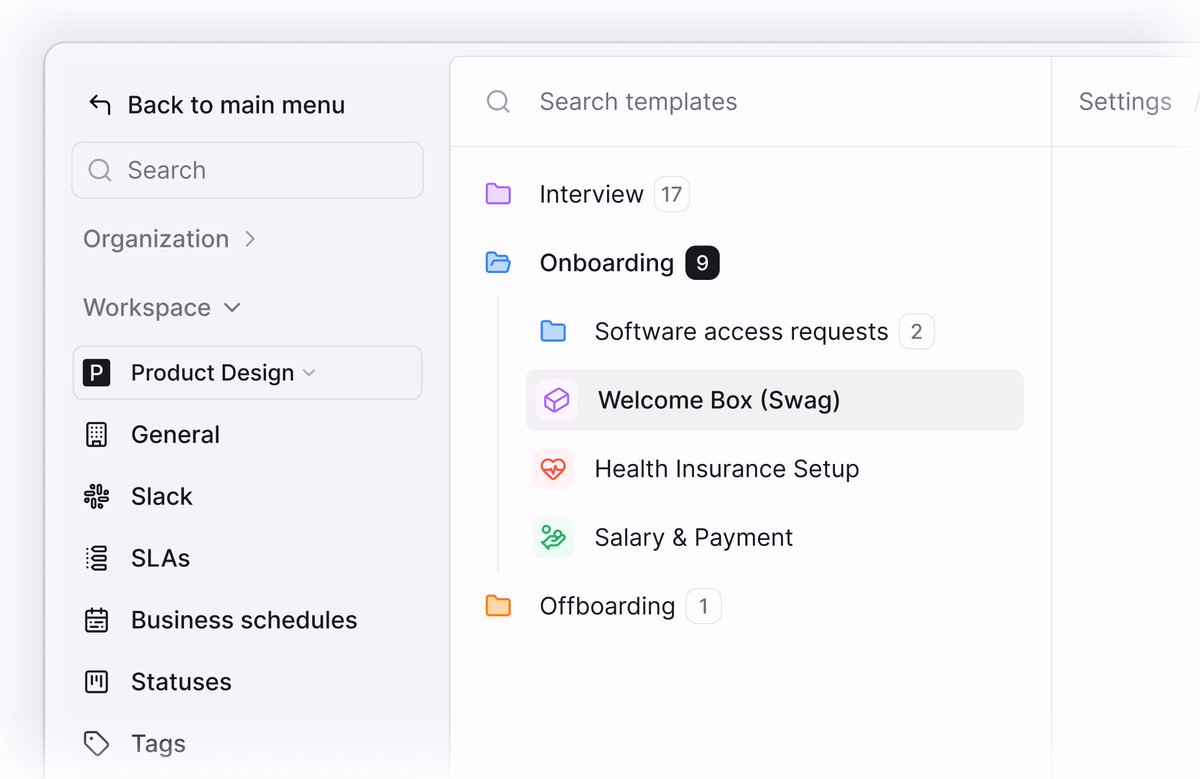Click the green Salary & Payment icon
This screenshot has height=779, width=1200.
[x=553, y=537]
